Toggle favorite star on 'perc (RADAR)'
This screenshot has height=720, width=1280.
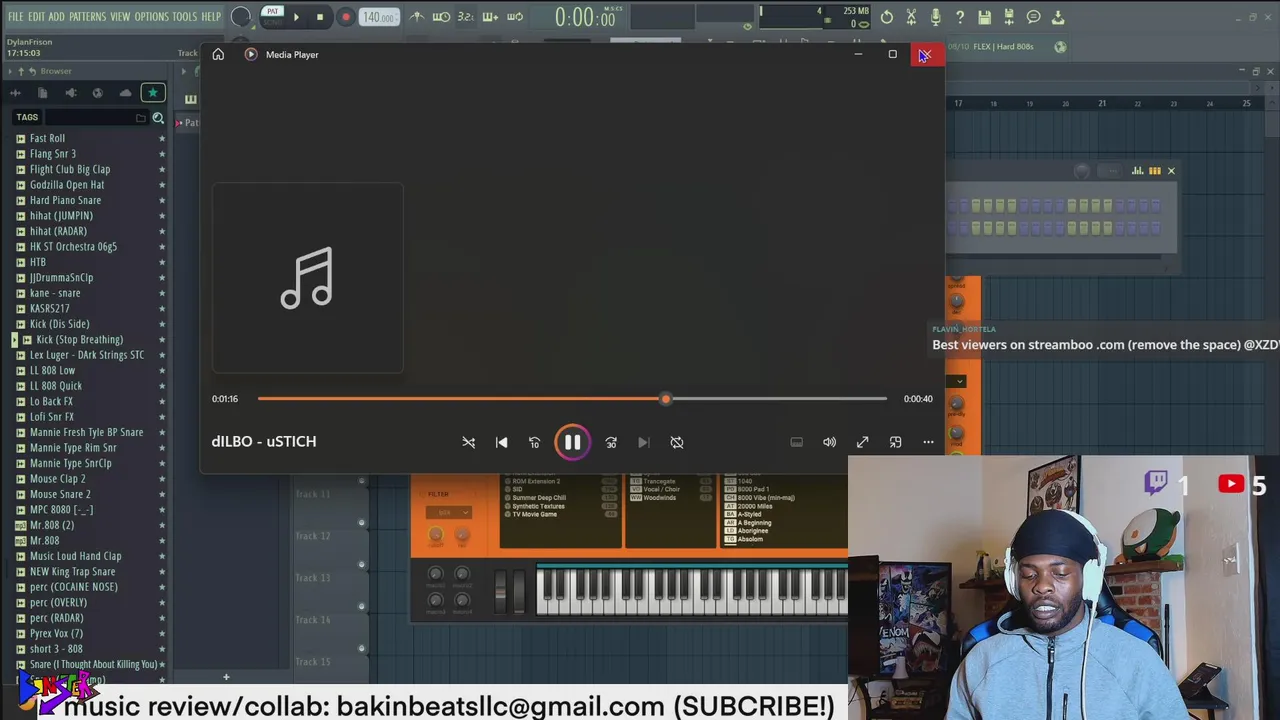click(162, 618)
